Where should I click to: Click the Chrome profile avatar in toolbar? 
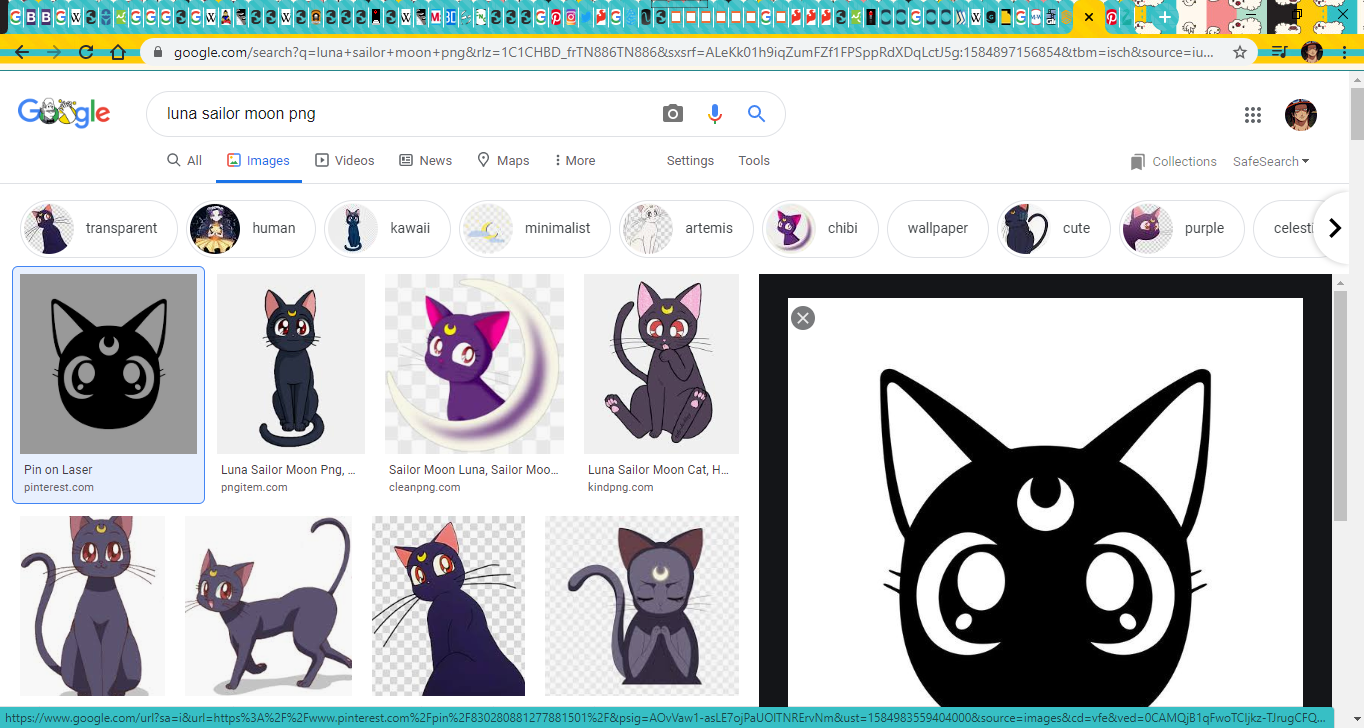point(1312,52)
